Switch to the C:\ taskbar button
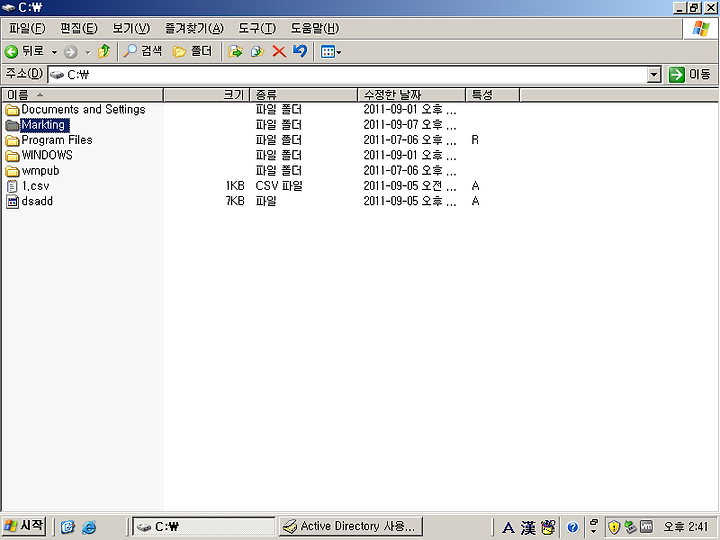This screenshot has height=540, width=720. (204, 527)
